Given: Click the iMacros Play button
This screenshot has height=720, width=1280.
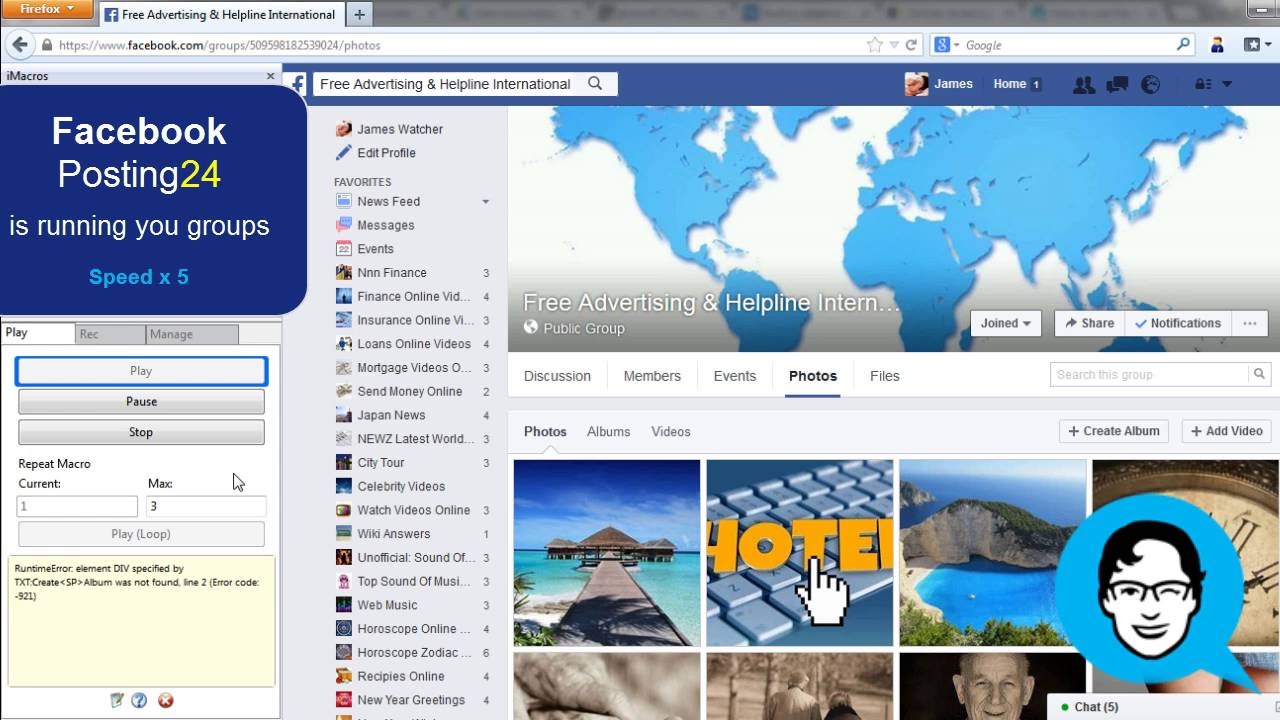Looking at the screenshot, I should (141, 371).
